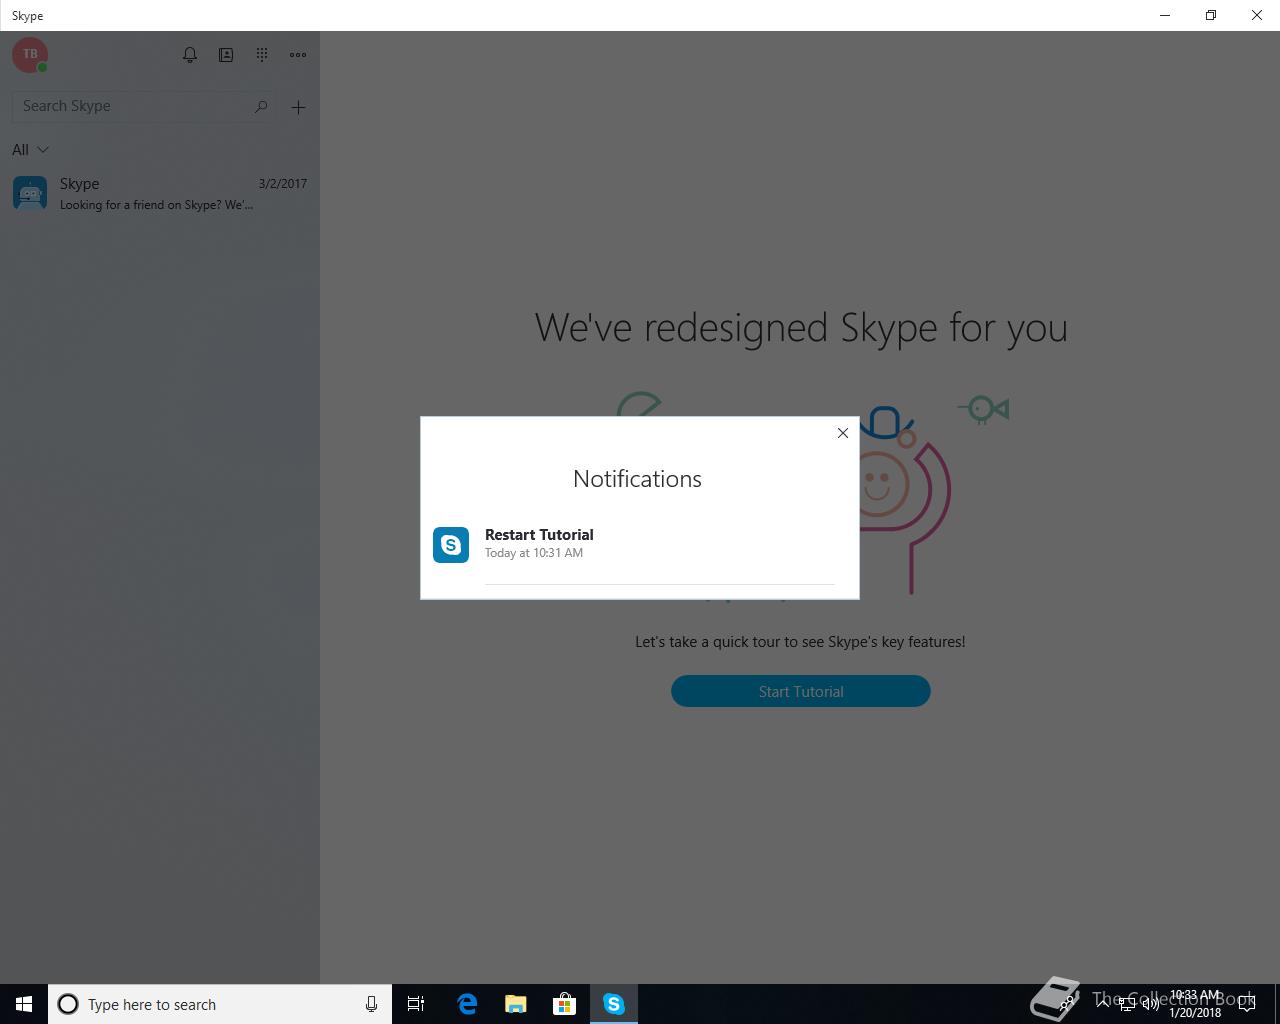Close the Skype window

pos(1257,15)
